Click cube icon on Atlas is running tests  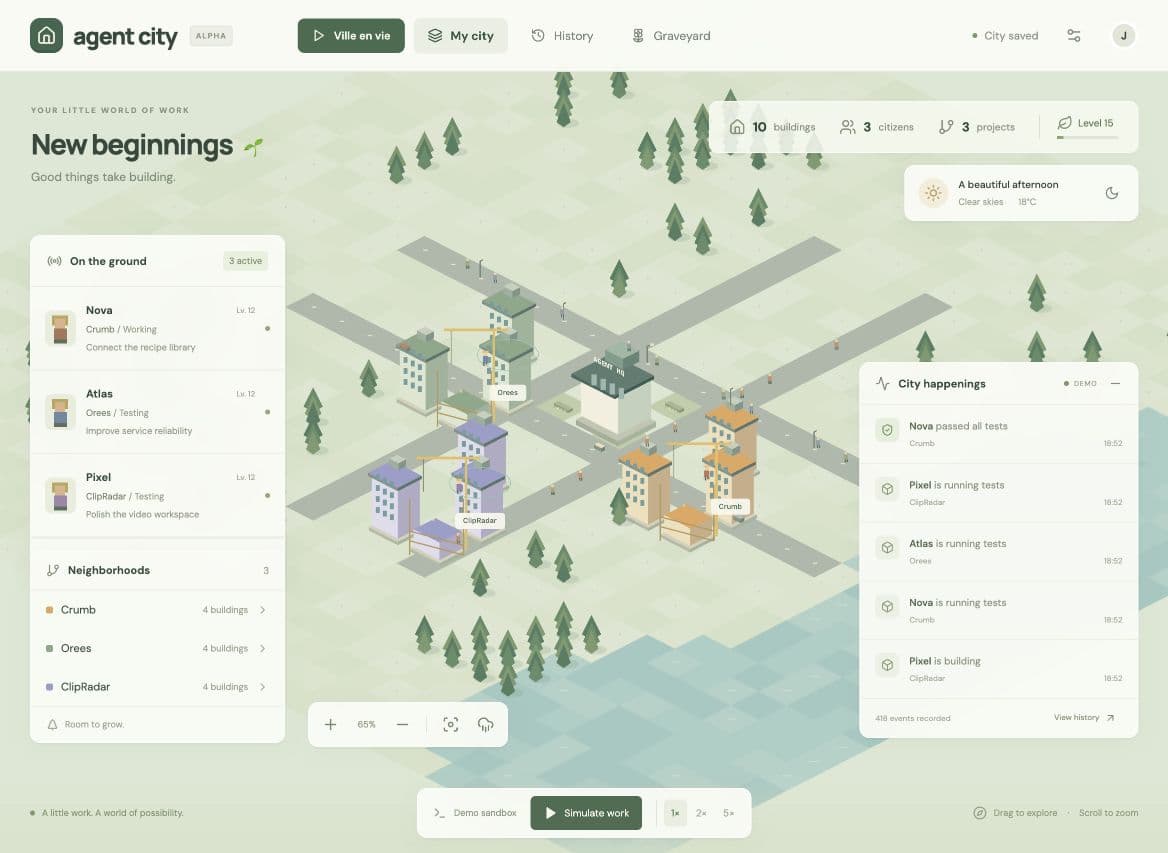[x=887, y=548]
